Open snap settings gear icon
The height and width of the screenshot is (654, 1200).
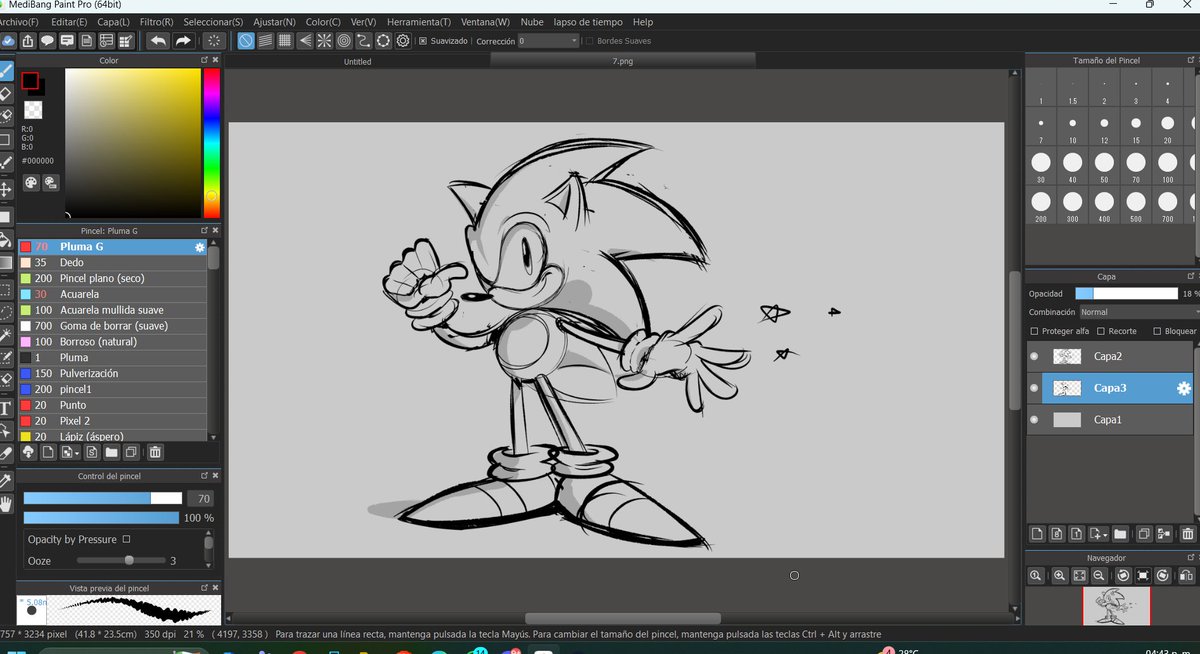coord(403,41)
